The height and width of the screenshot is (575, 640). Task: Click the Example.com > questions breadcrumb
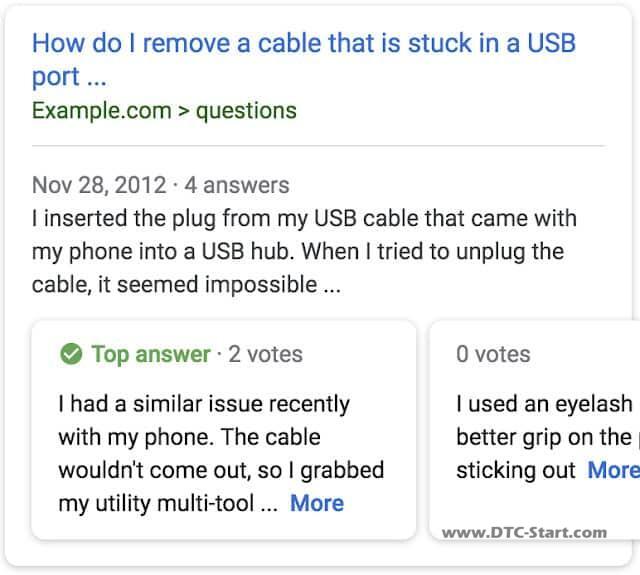pos(164,111)
